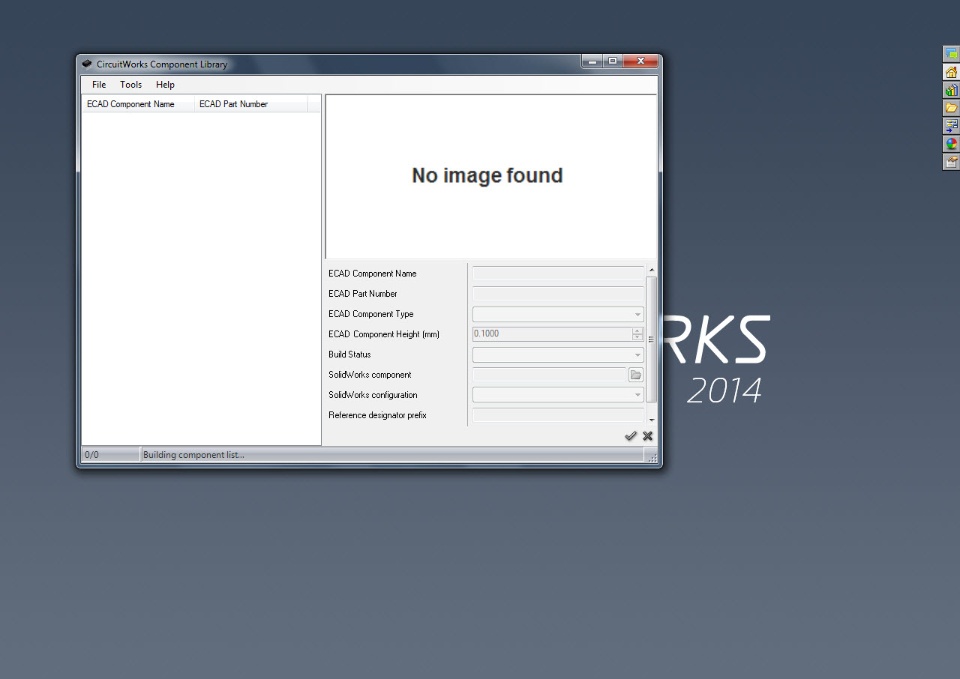The image size is (960, 679).
Task: Open the Design Library task pane tab
Action: pos(951,90)
